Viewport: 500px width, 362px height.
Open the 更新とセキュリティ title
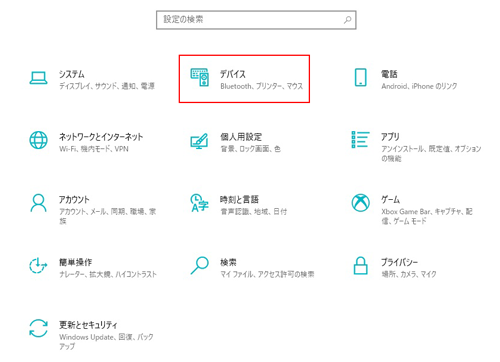point(88,325)
